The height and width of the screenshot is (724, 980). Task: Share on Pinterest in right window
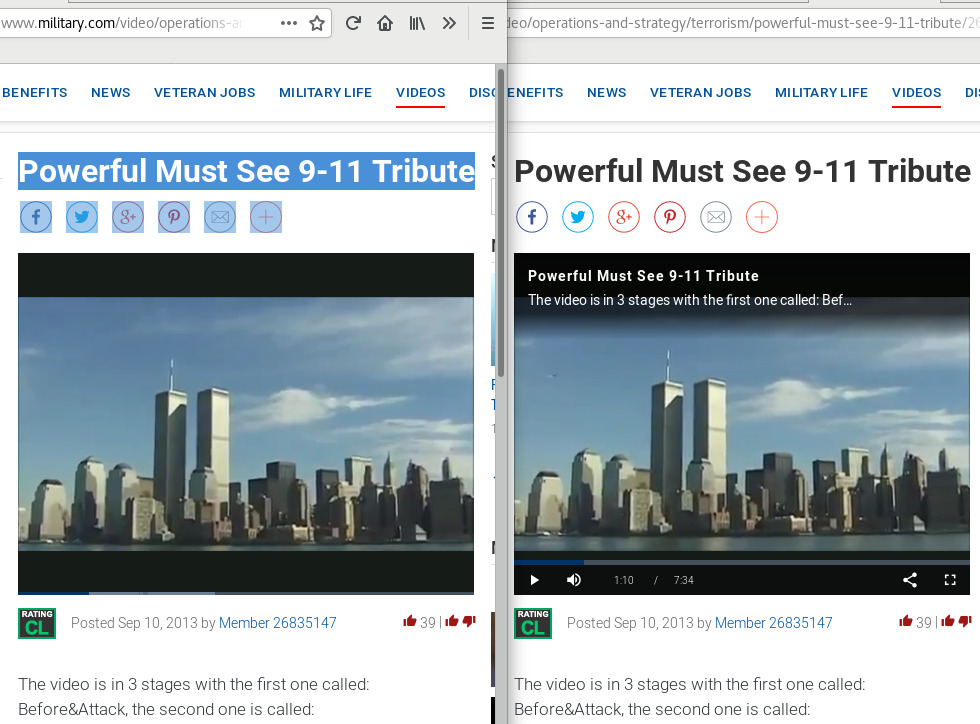pyautogui.click(x=670, y=217)
